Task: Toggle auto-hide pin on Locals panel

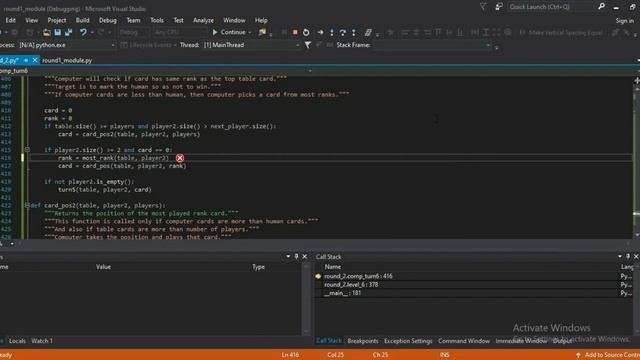Action: (x=296, y=256)
